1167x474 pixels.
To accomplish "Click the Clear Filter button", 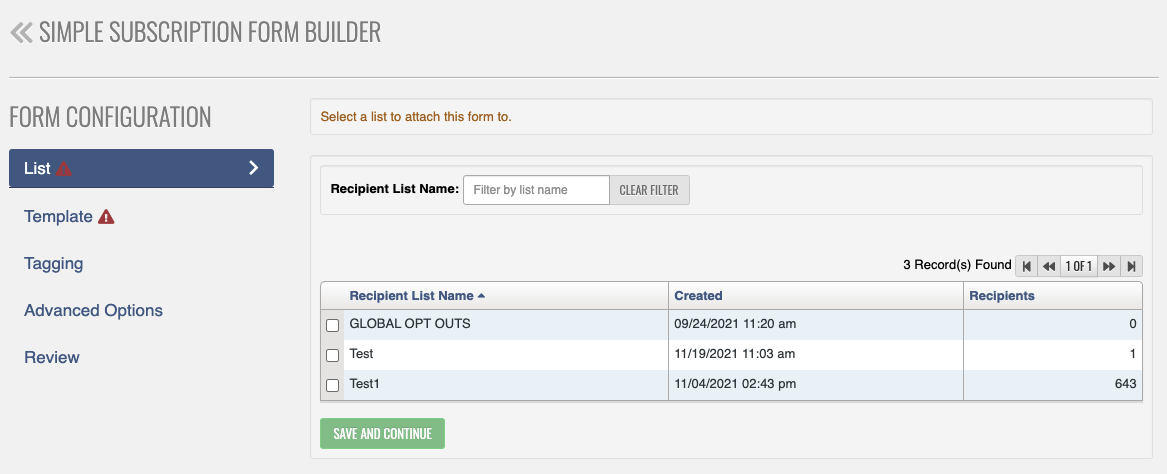I will 649,190.
